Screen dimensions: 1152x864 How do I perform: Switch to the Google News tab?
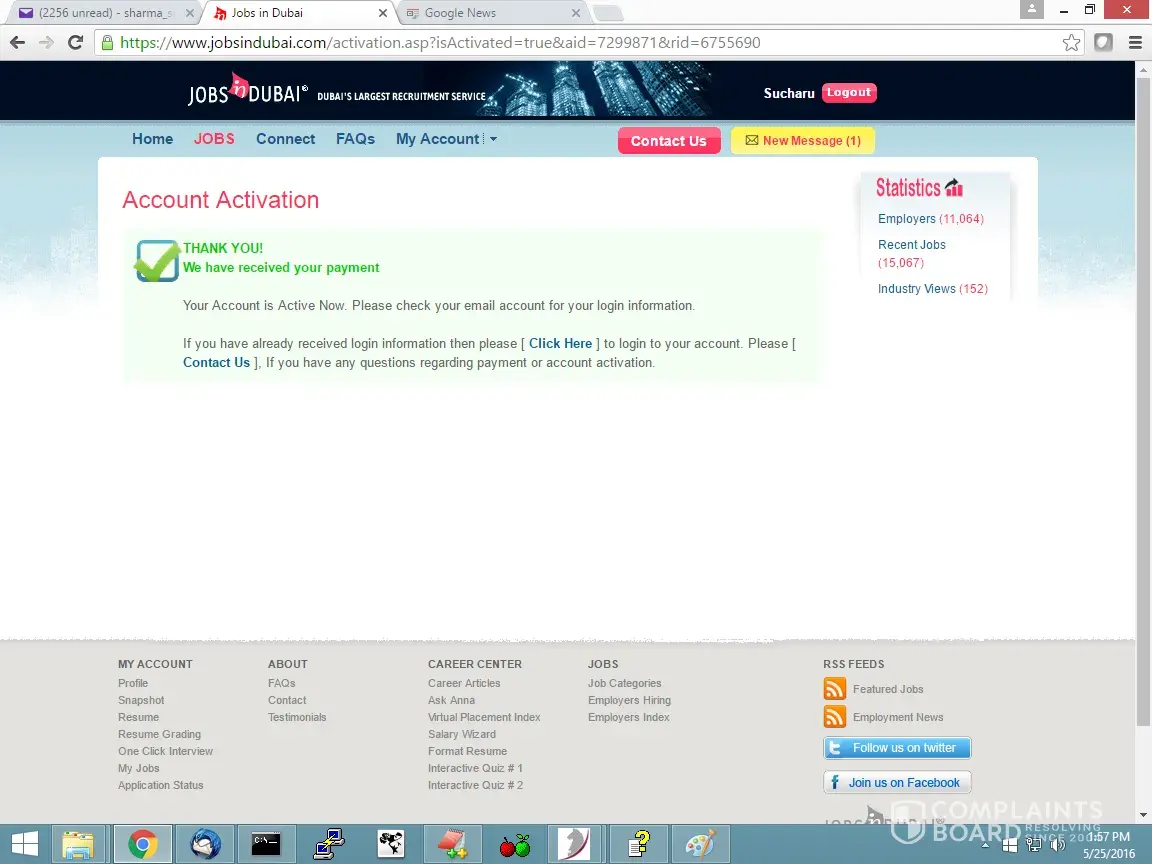460,13
